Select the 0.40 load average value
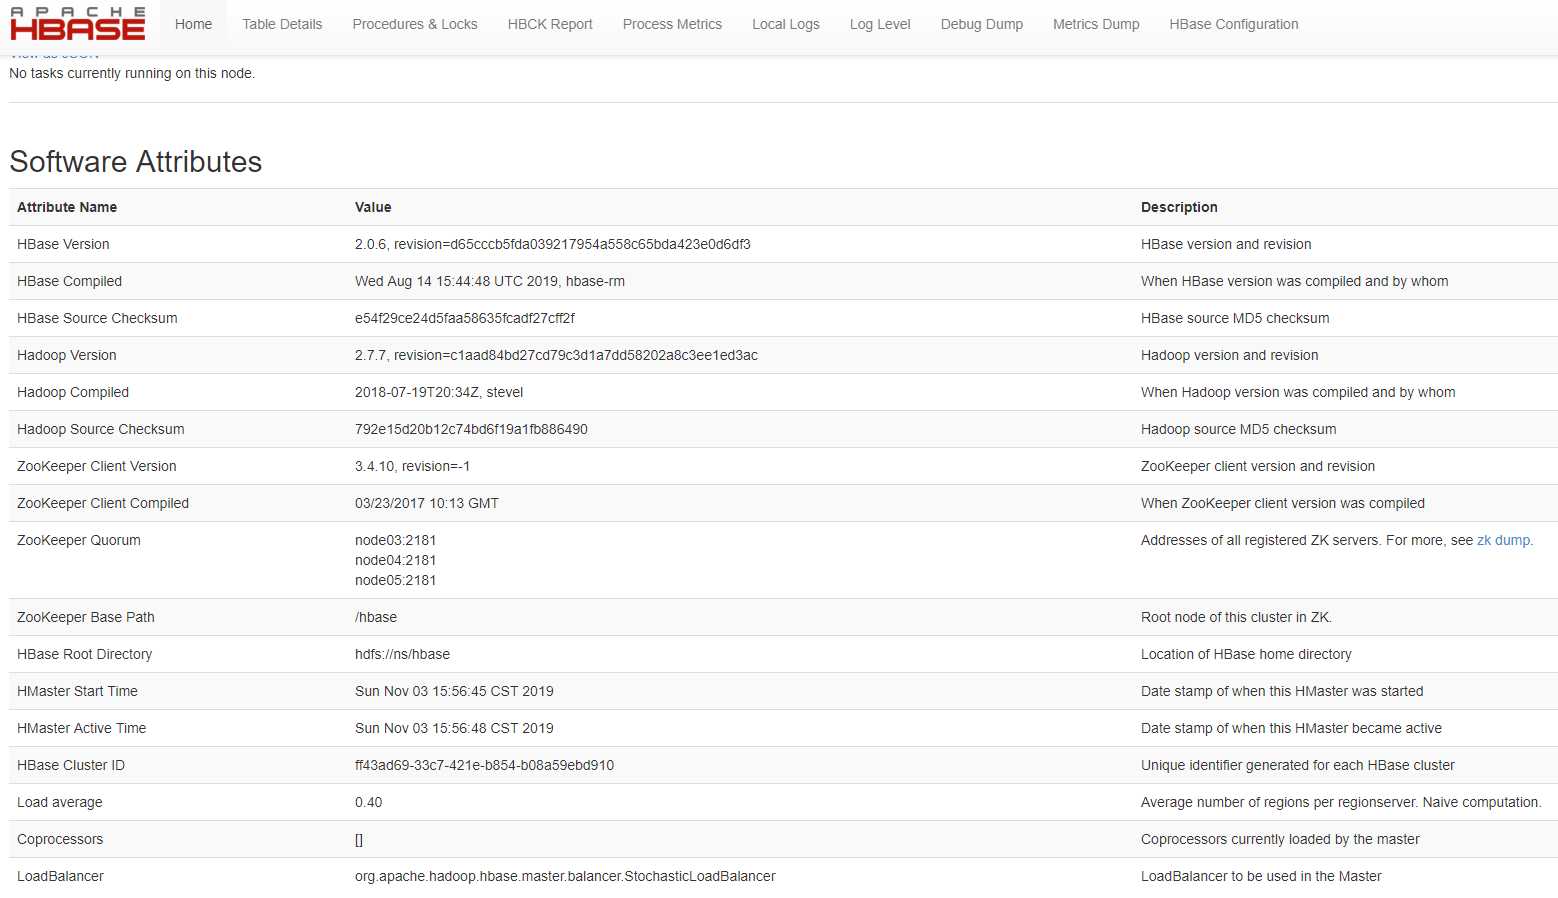 point(369,802)
